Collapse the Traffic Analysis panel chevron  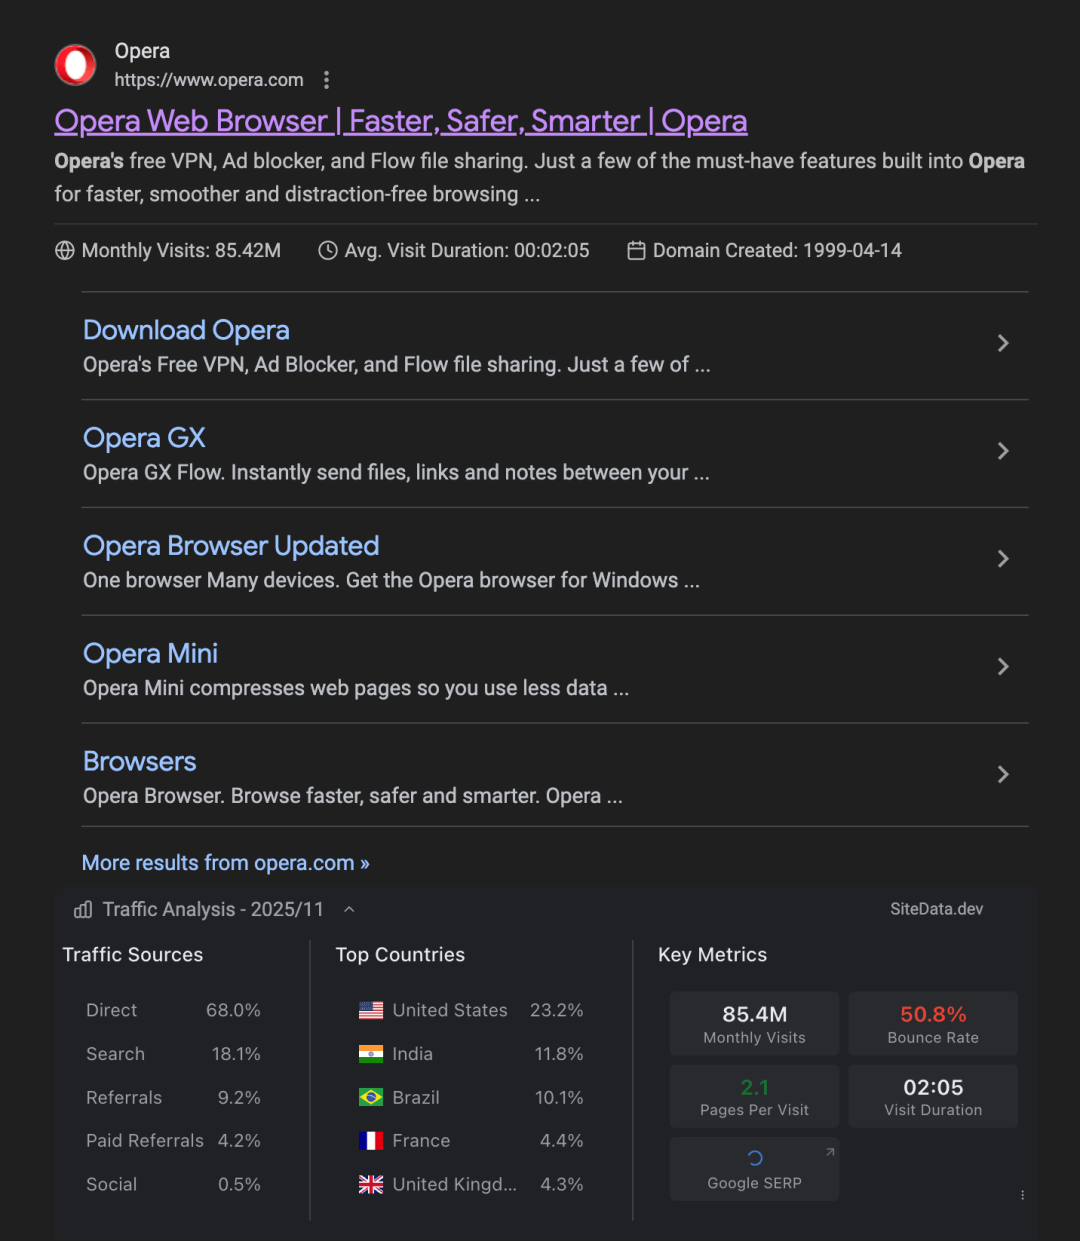tap(349, 910)
